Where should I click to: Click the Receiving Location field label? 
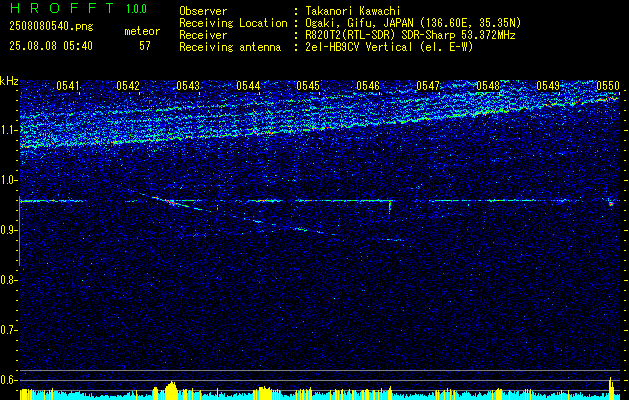click(233, 23)
